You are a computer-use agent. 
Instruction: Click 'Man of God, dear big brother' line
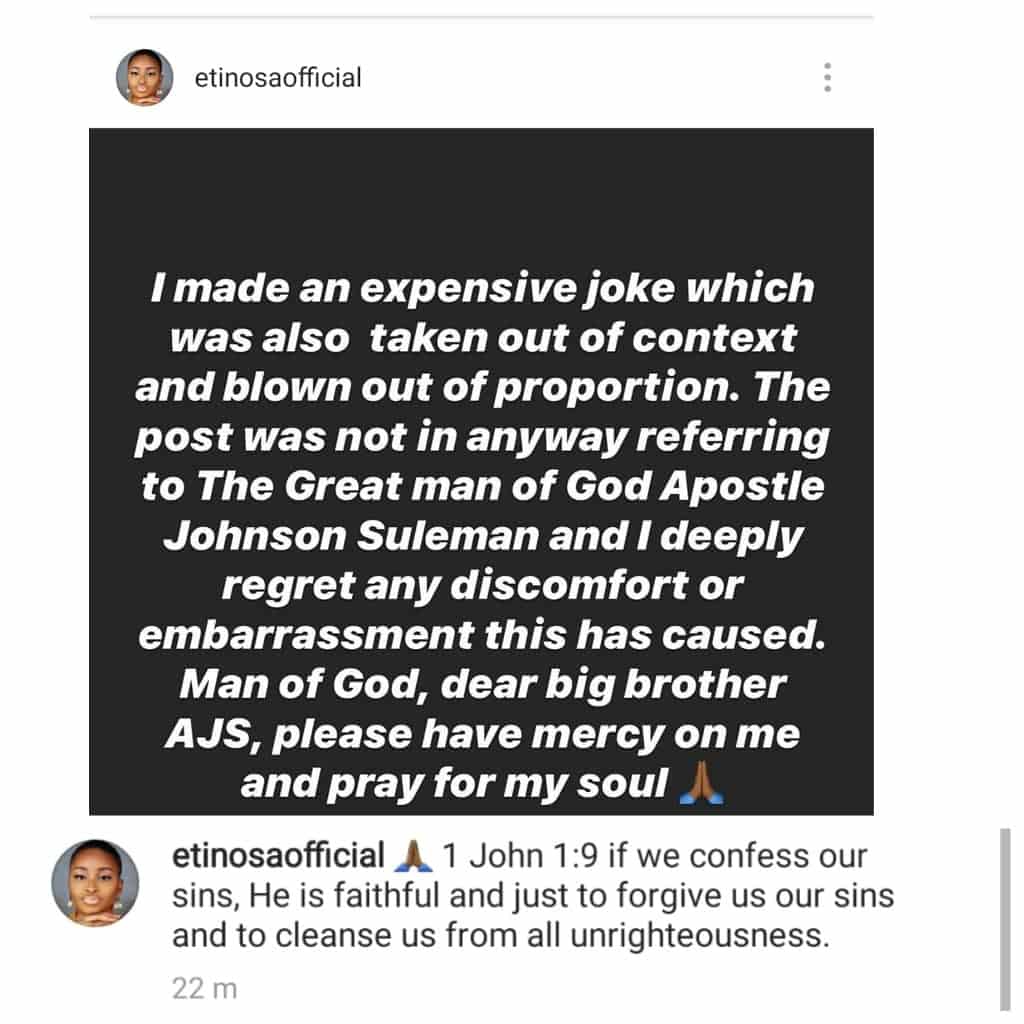click(481, 686)
